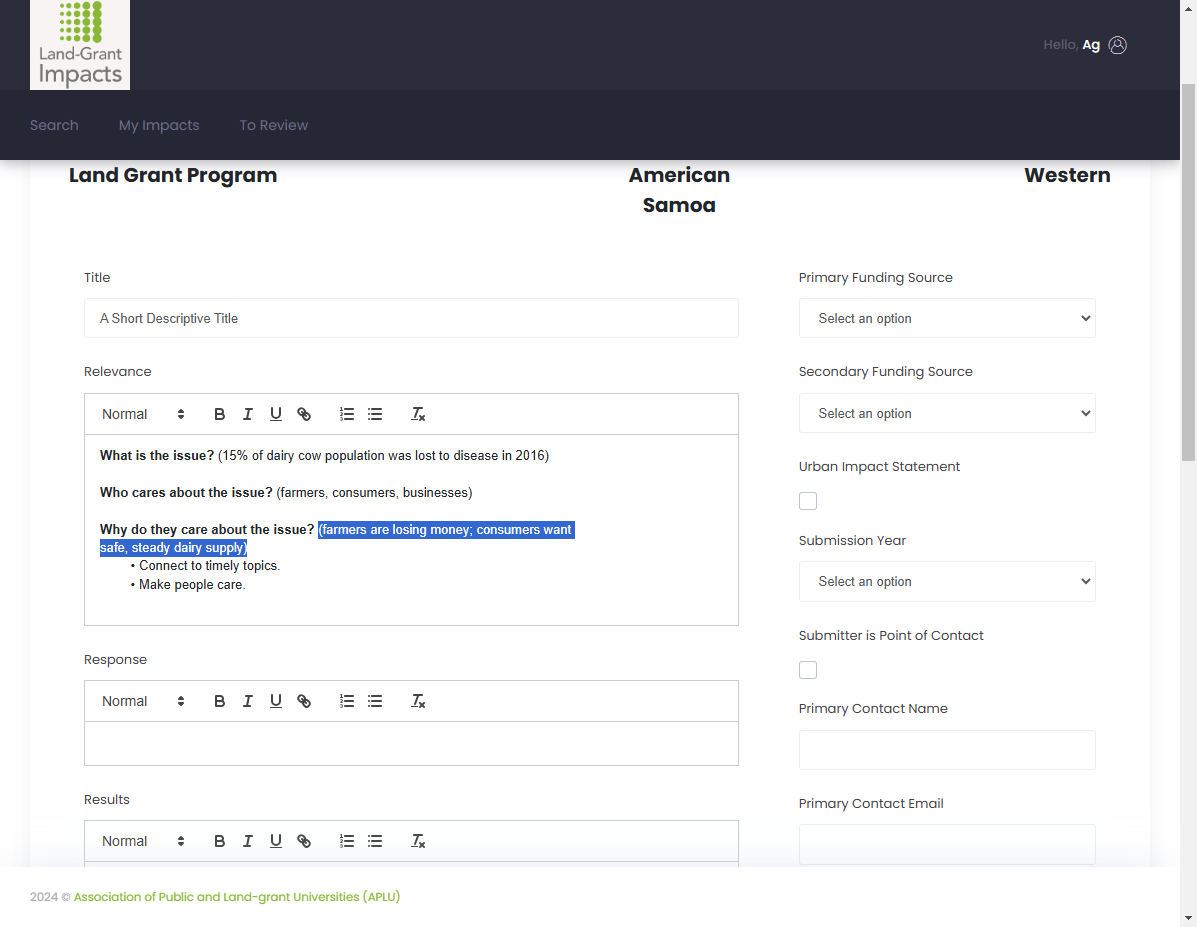Toggle bold in Response editor

(x=219, y=701)
